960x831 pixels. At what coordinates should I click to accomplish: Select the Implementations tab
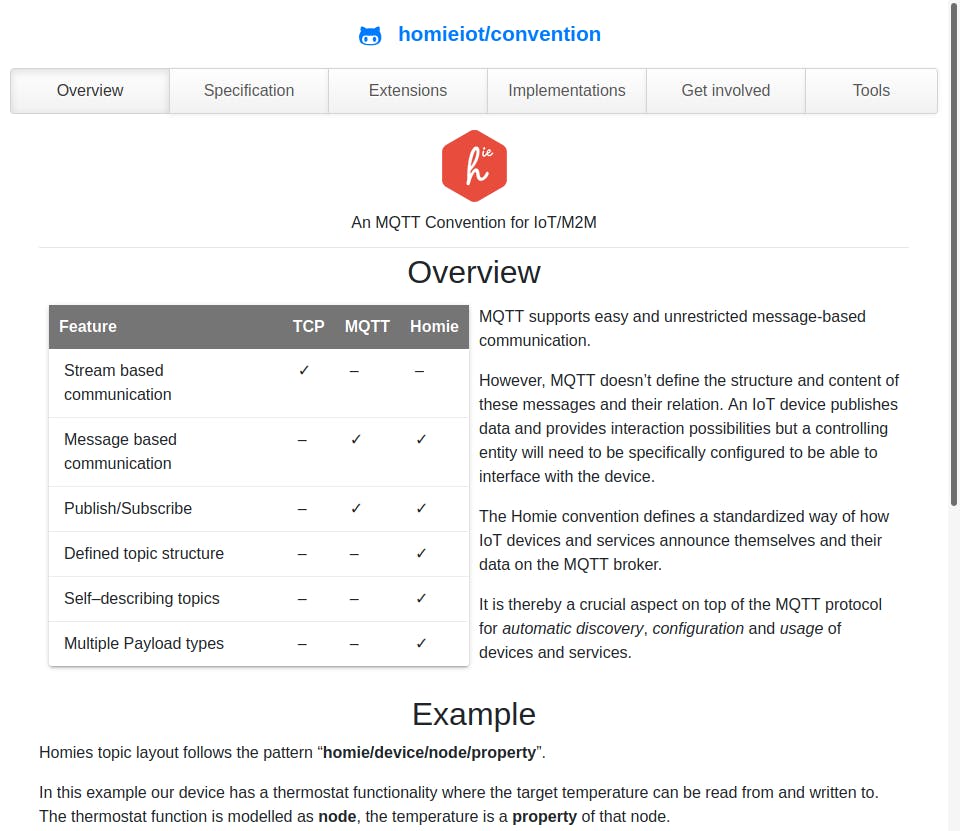[x=567, y=91]
